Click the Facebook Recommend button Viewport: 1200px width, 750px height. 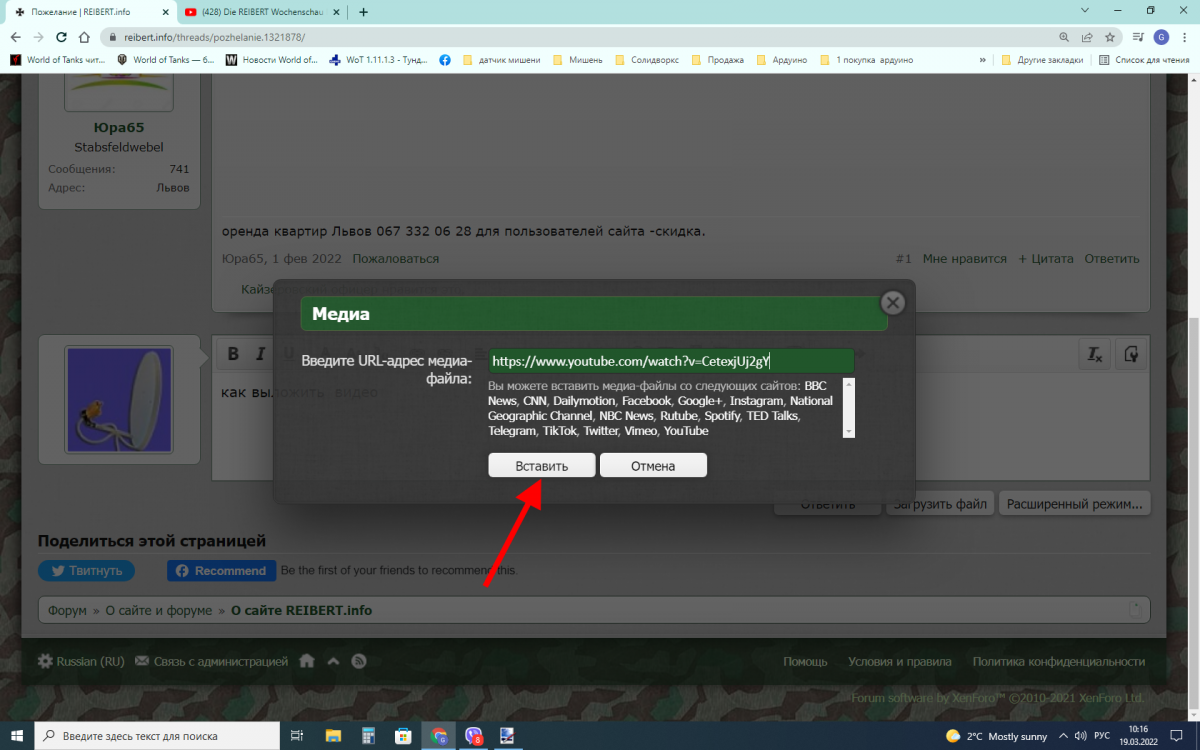point(221,570)
